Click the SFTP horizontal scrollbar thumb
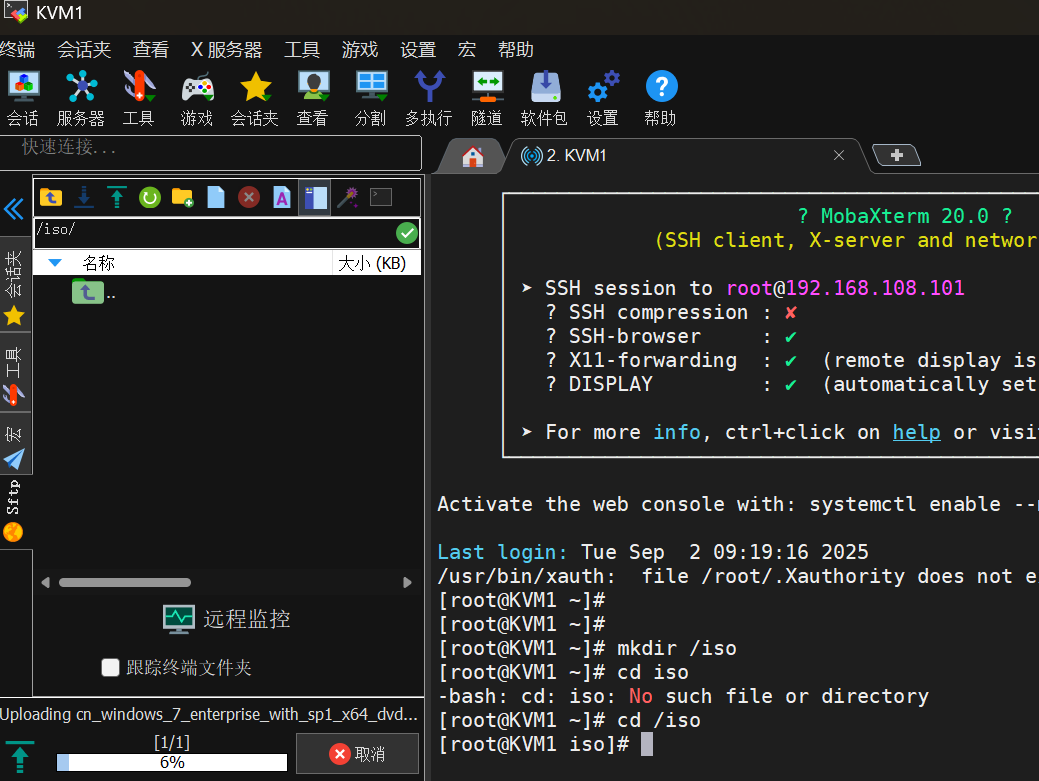The height and width of the screenshot is (781, 1039). point(125,583)
